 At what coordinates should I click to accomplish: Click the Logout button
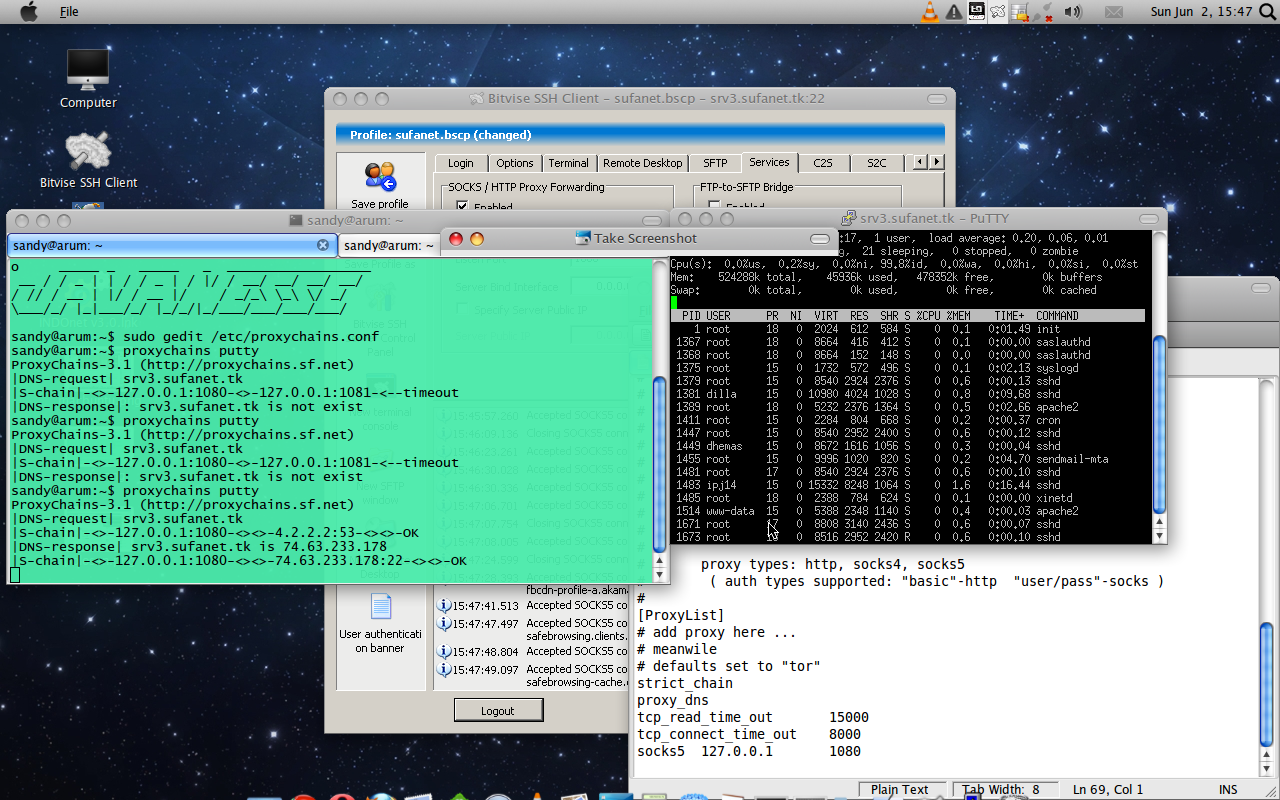(x=498, y=711)
